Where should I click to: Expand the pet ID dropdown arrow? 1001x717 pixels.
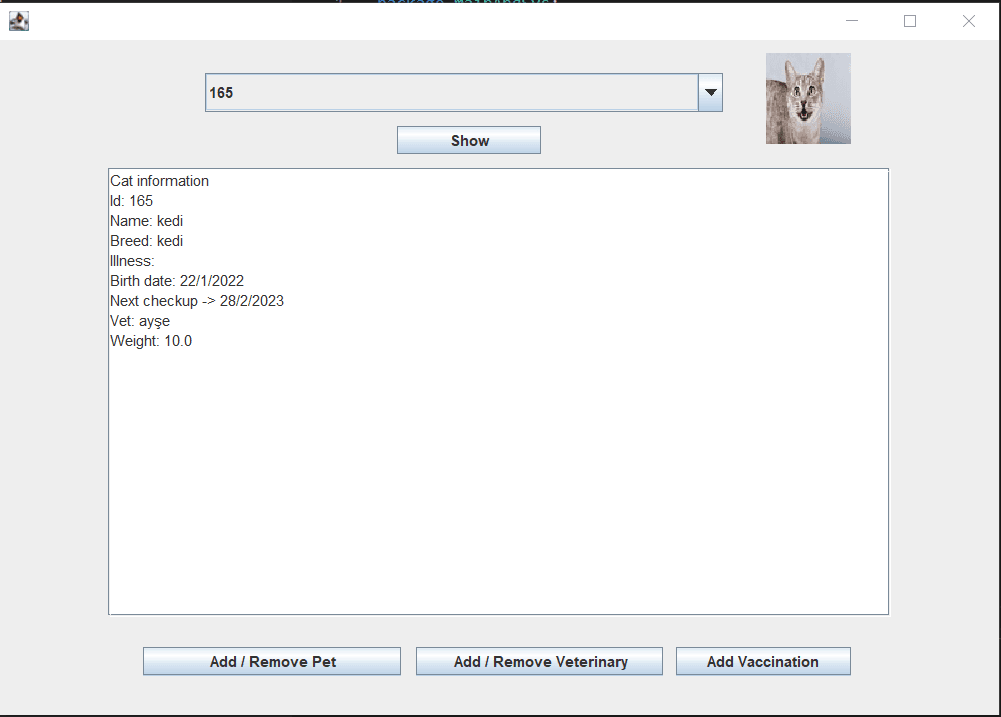pyautogui.click(x=710, y=92)
